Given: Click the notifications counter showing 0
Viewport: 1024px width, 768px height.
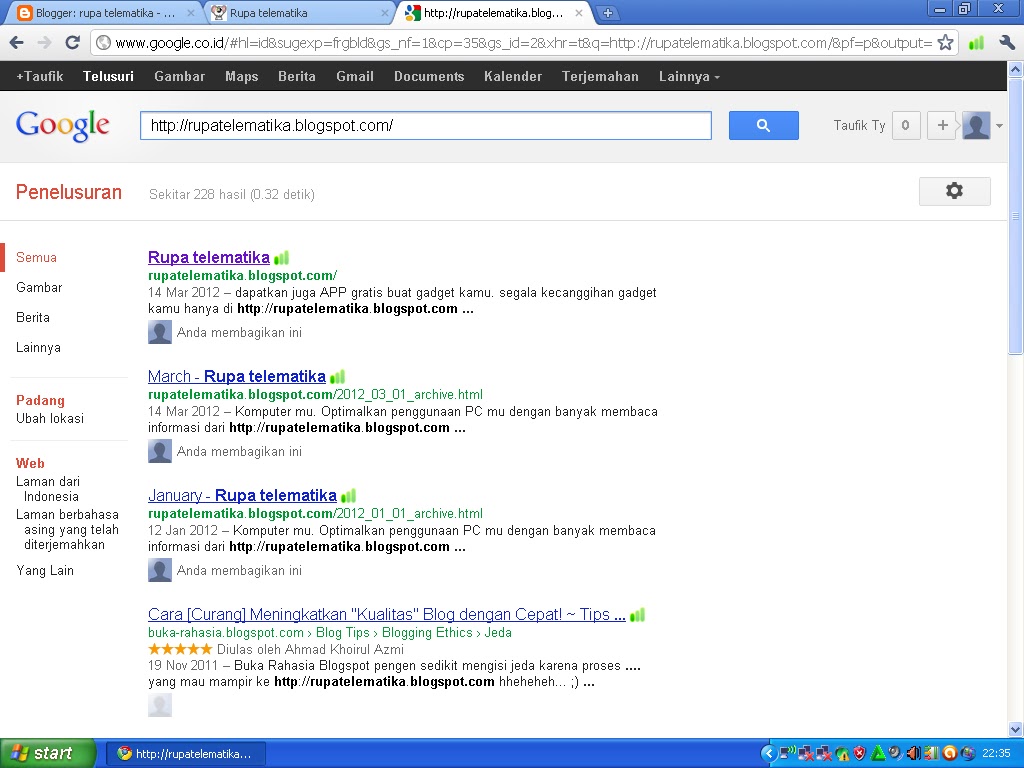Looking at the screenshot, I should pos(905,125).
